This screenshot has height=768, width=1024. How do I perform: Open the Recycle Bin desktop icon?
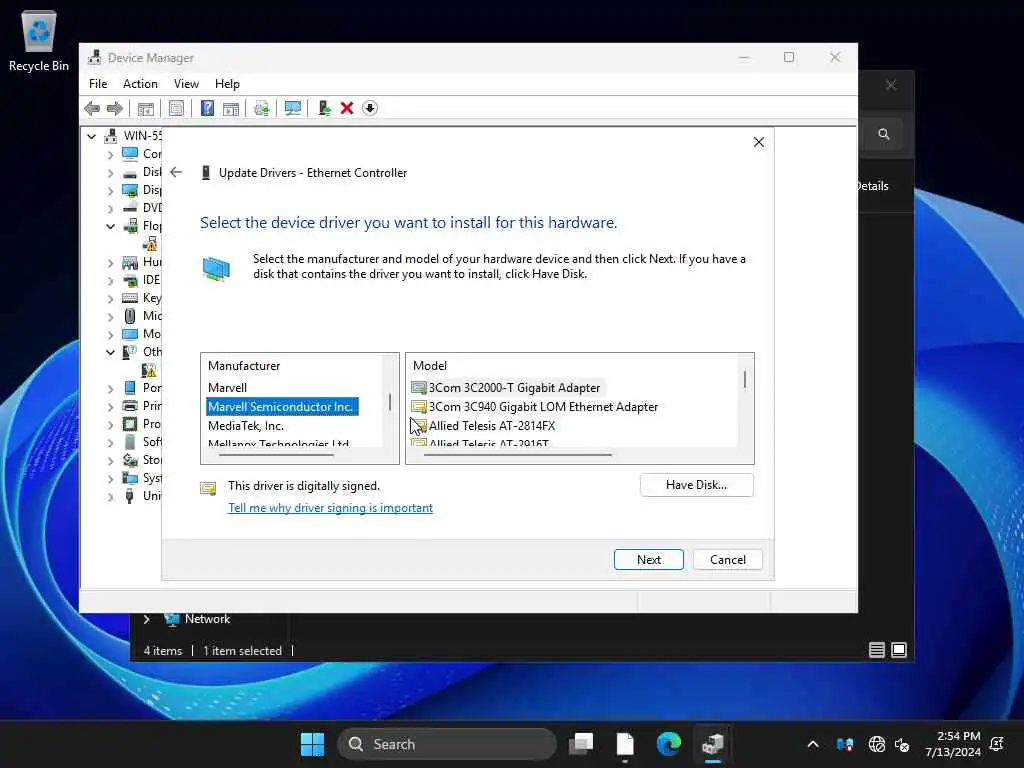point(39,41)
